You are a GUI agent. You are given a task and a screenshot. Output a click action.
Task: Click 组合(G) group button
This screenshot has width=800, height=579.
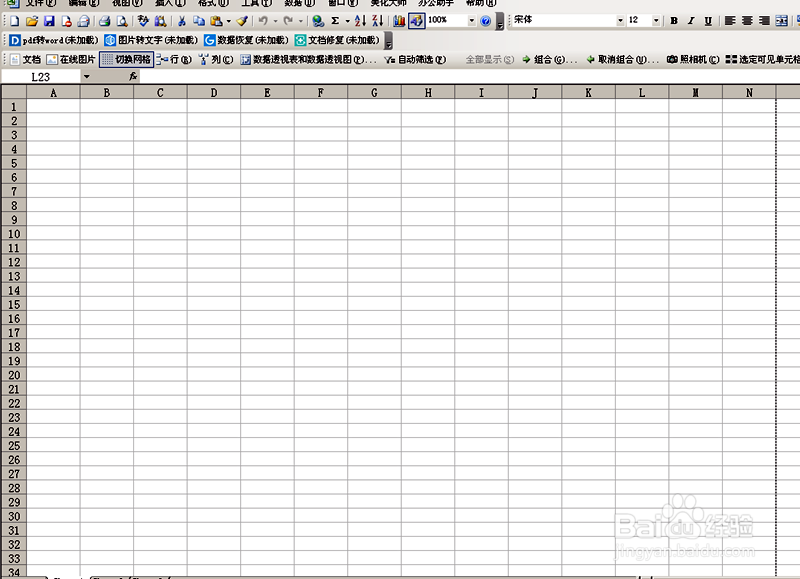coord(550,60)
